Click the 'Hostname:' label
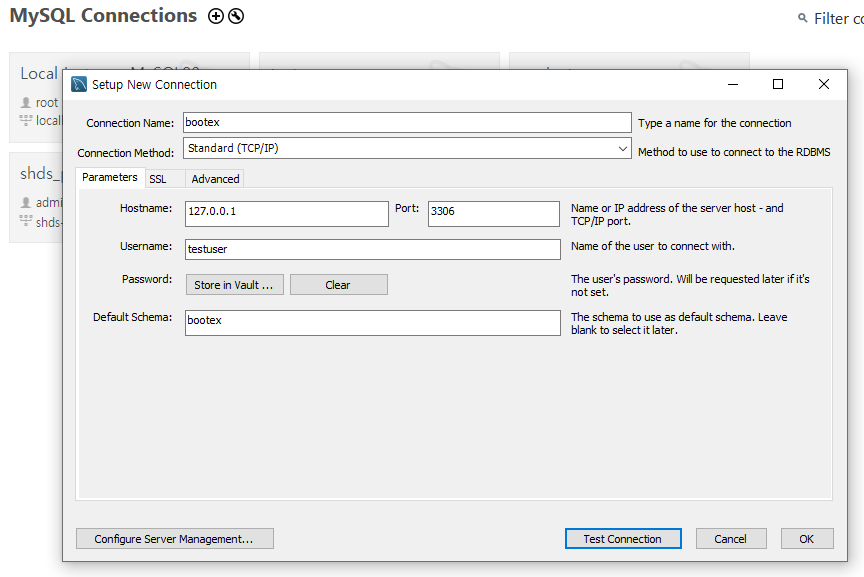The width and height of the screenshot is (864, 577). 146,208
